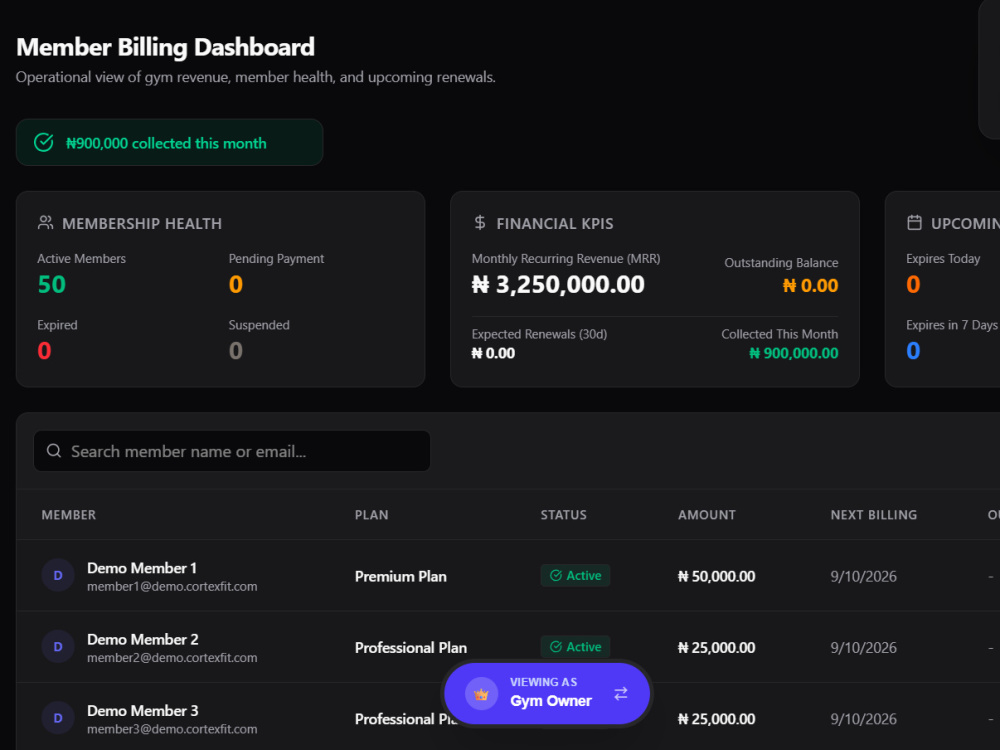
Task: Click the dollar sign icon beside Financial KPIs
Action: 480,223
